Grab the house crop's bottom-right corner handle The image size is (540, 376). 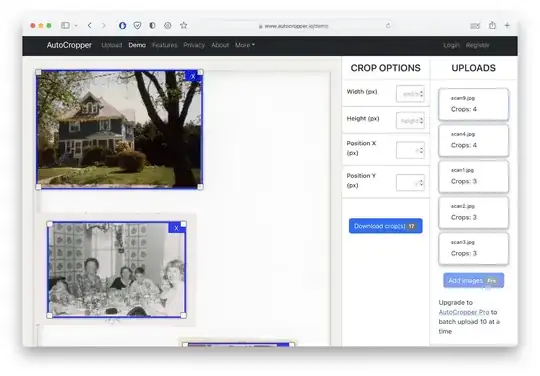click(x=200, y=187)
